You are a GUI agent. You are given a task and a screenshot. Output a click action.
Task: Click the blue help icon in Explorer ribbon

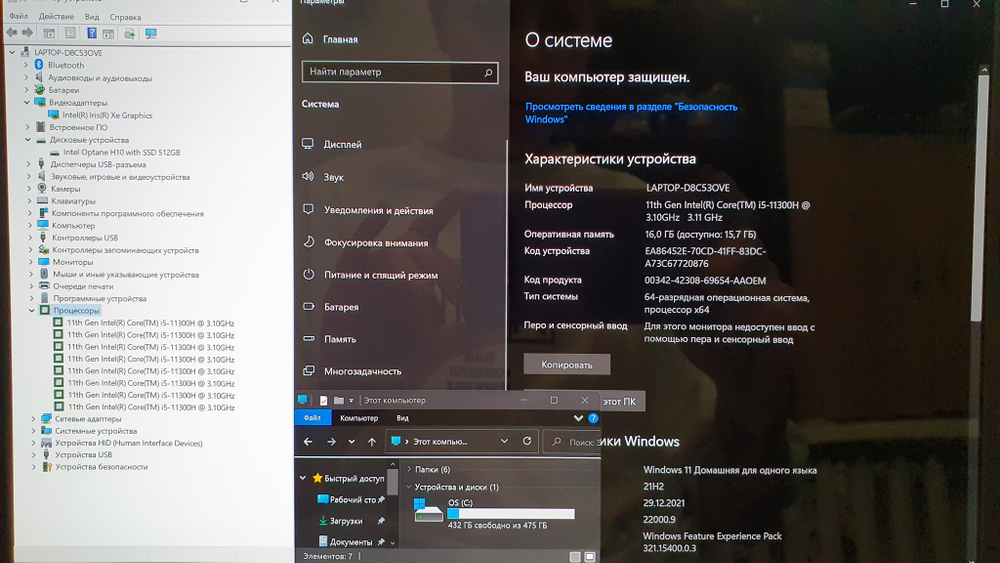pyautogui.click(x=593, y=418)
